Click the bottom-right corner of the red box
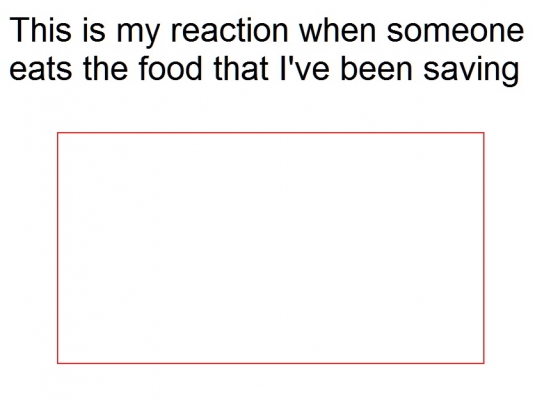The height and width of the screenshot is (400, 535). click(x=483, y=363)
